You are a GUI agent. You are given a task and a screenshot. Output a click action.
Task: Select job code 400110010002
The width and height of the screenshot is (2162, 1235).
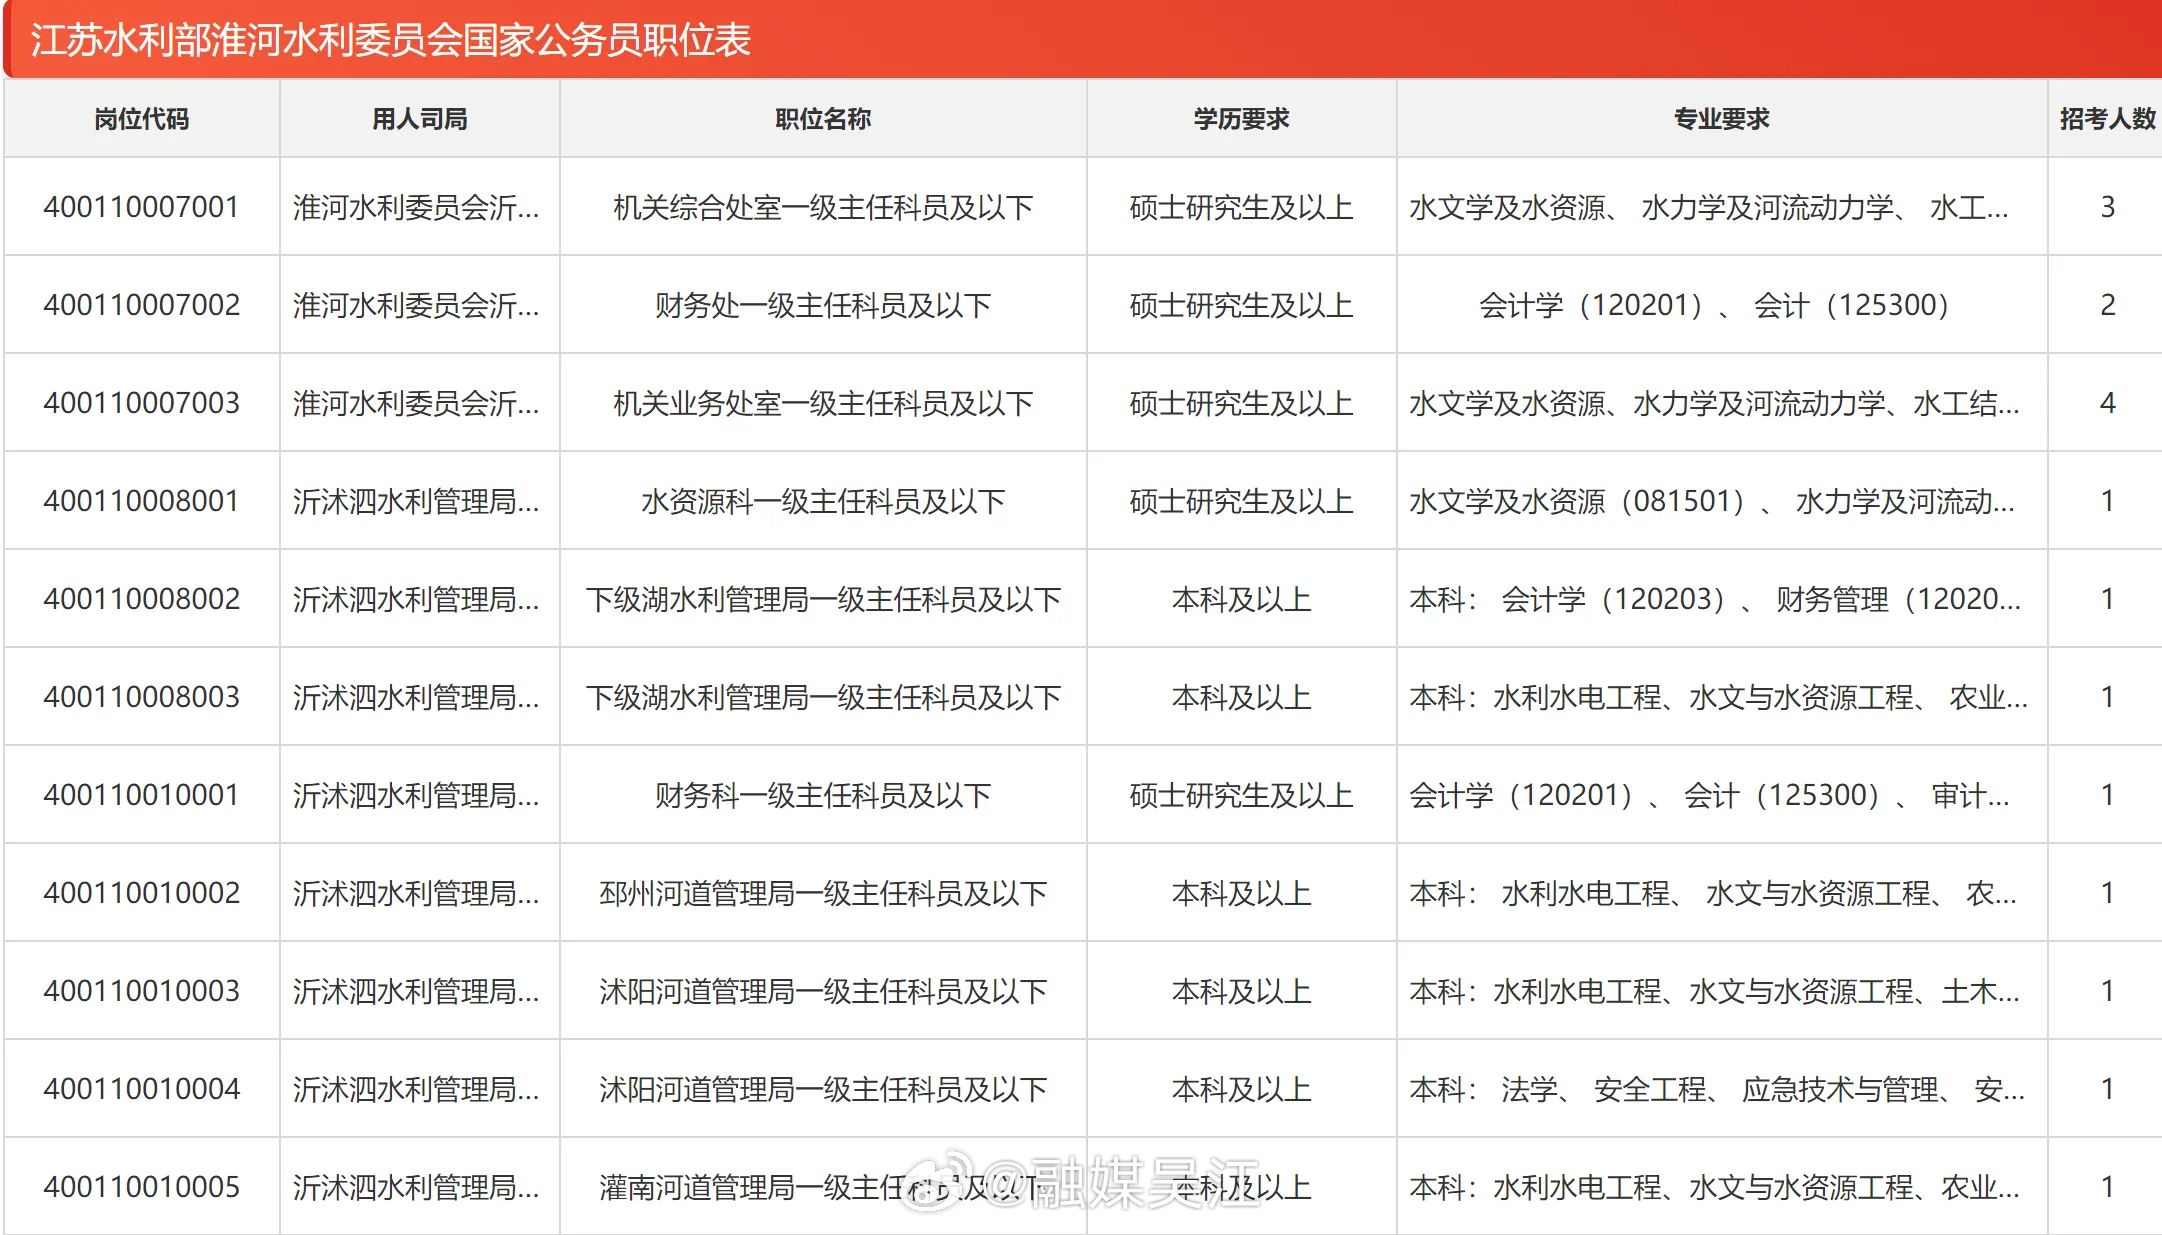click(142, 893)
